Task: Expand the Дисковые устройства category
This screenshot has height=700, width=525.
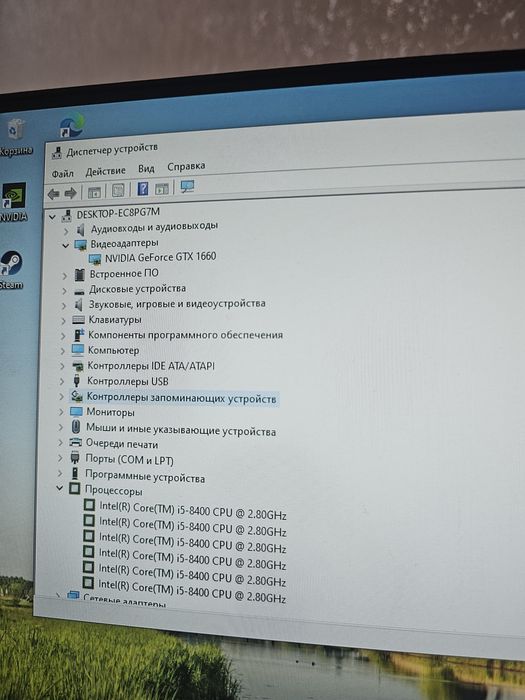Action: [64, 292]
